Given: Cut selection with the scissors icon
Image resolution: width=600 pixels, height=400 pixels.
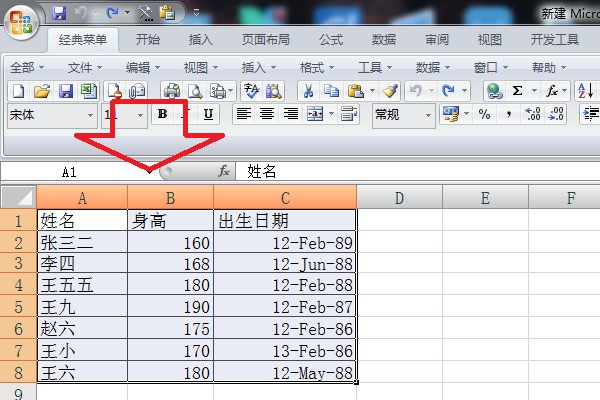Looking at the screenshot, I should [308, 91].
